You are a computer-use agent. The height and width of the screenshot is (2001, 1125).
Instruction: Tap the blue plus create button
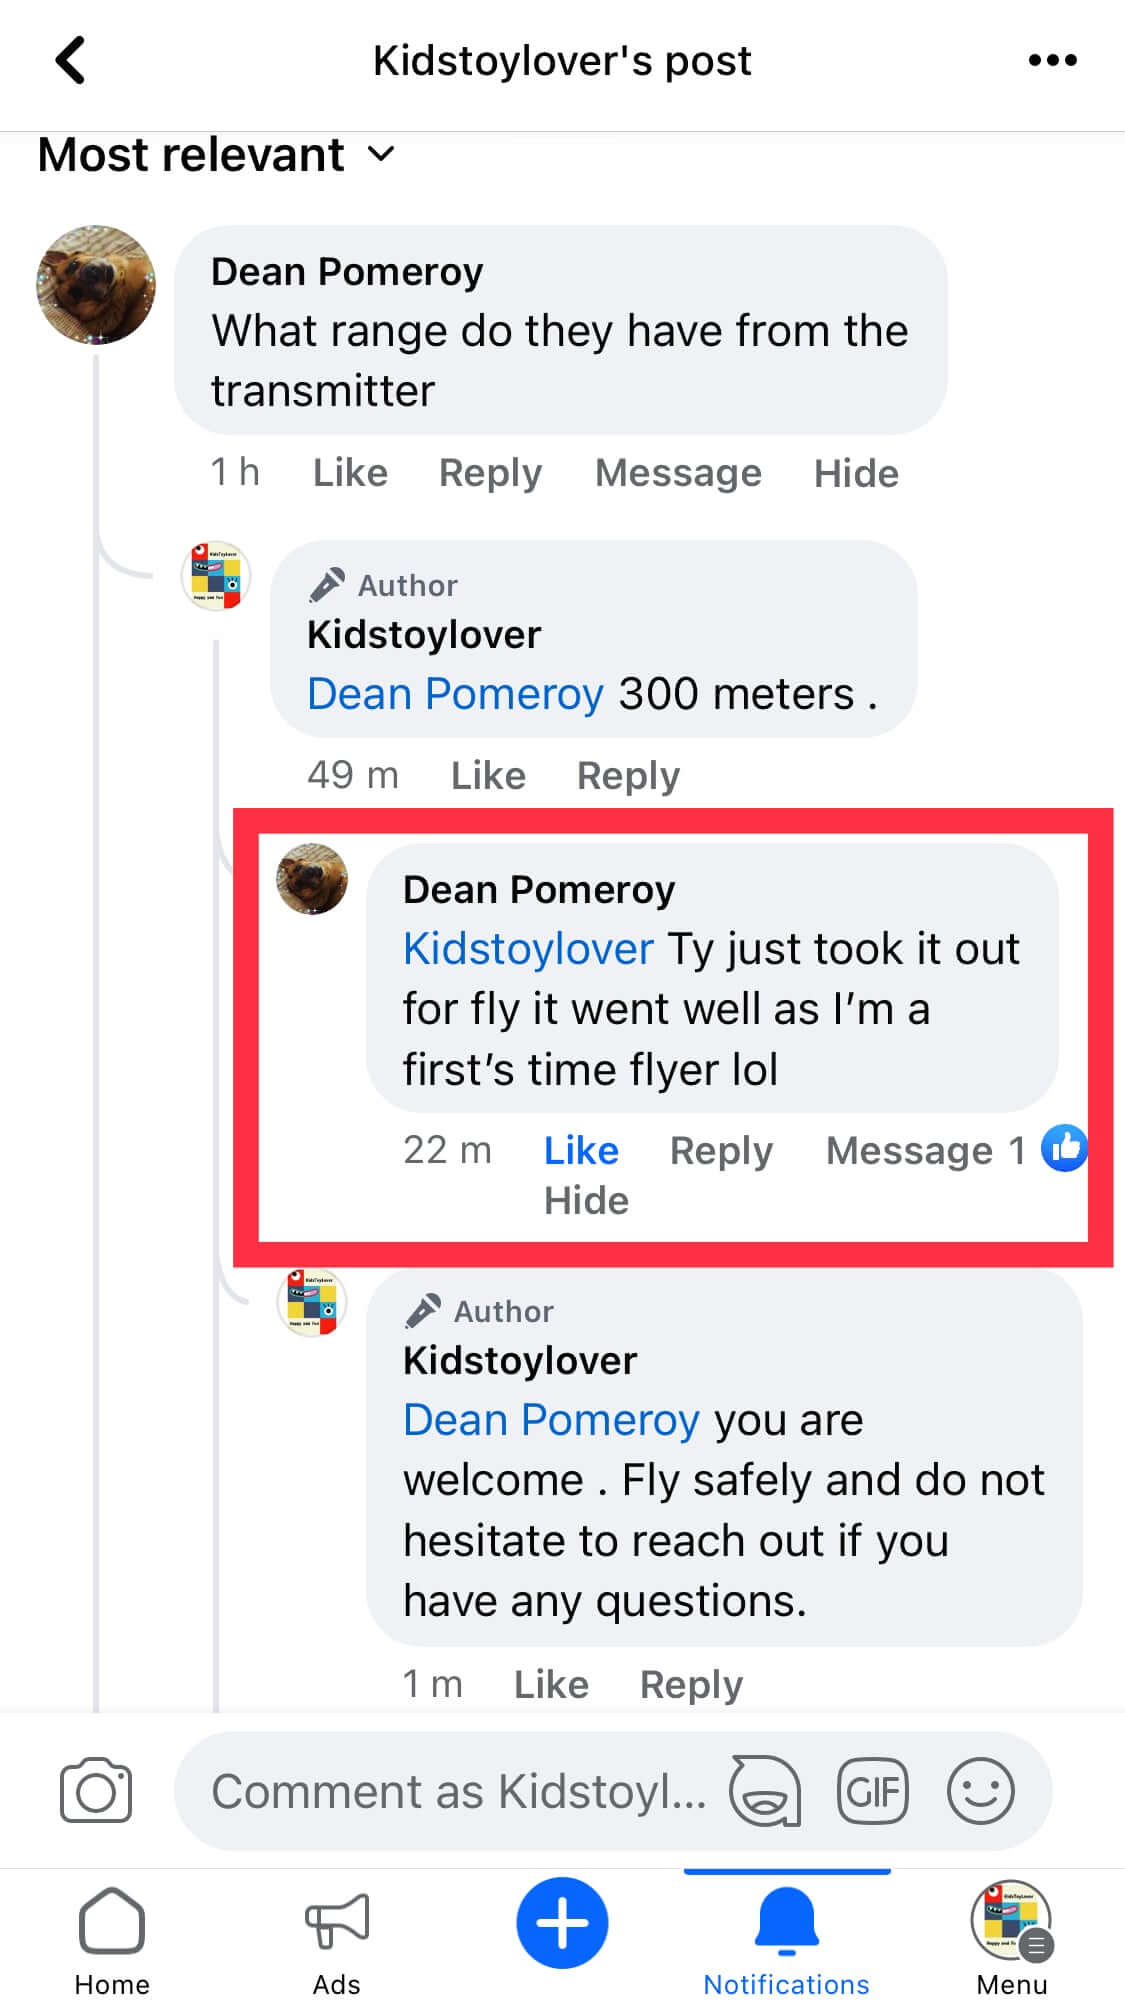pyautogui.click(x=562, y=1922)
